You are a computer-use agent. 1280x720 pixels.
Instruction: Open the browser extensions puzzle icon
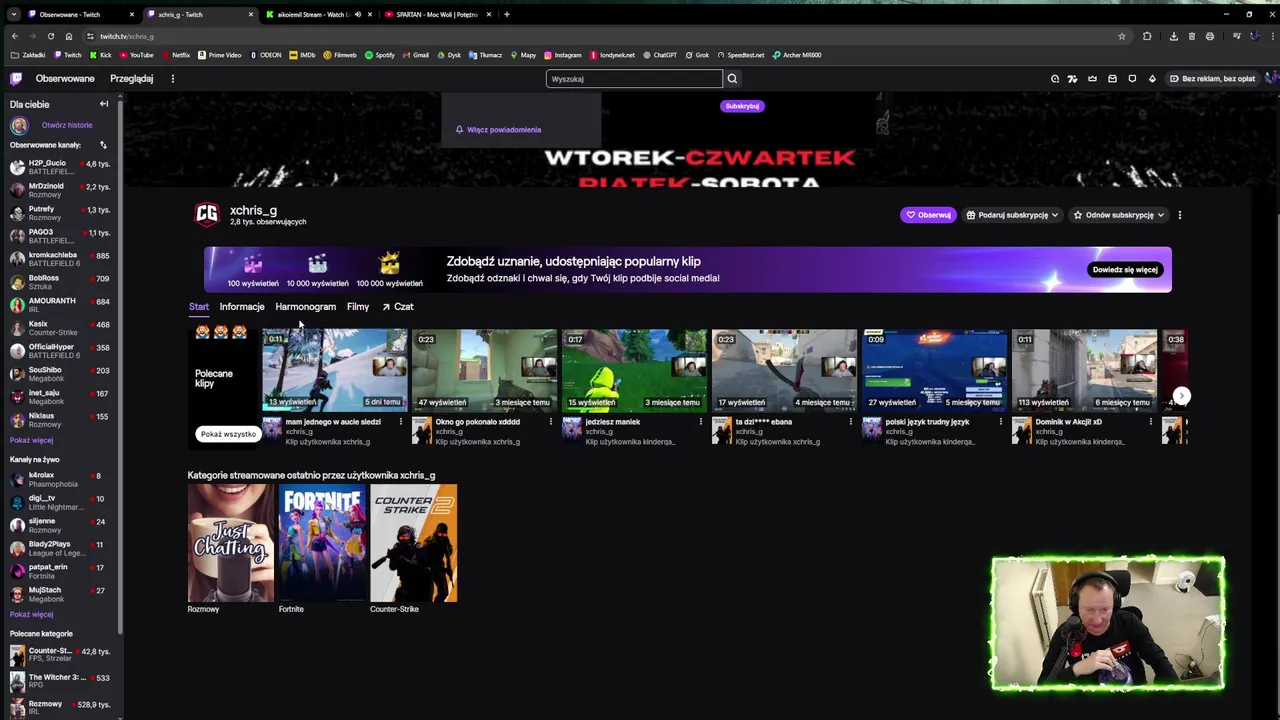tap(1147, 36)
